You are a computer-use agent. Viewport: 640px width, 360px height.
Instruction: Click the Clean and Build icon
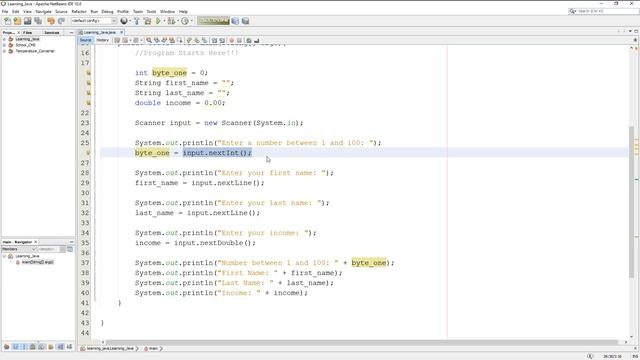click(x=147, y=21)
